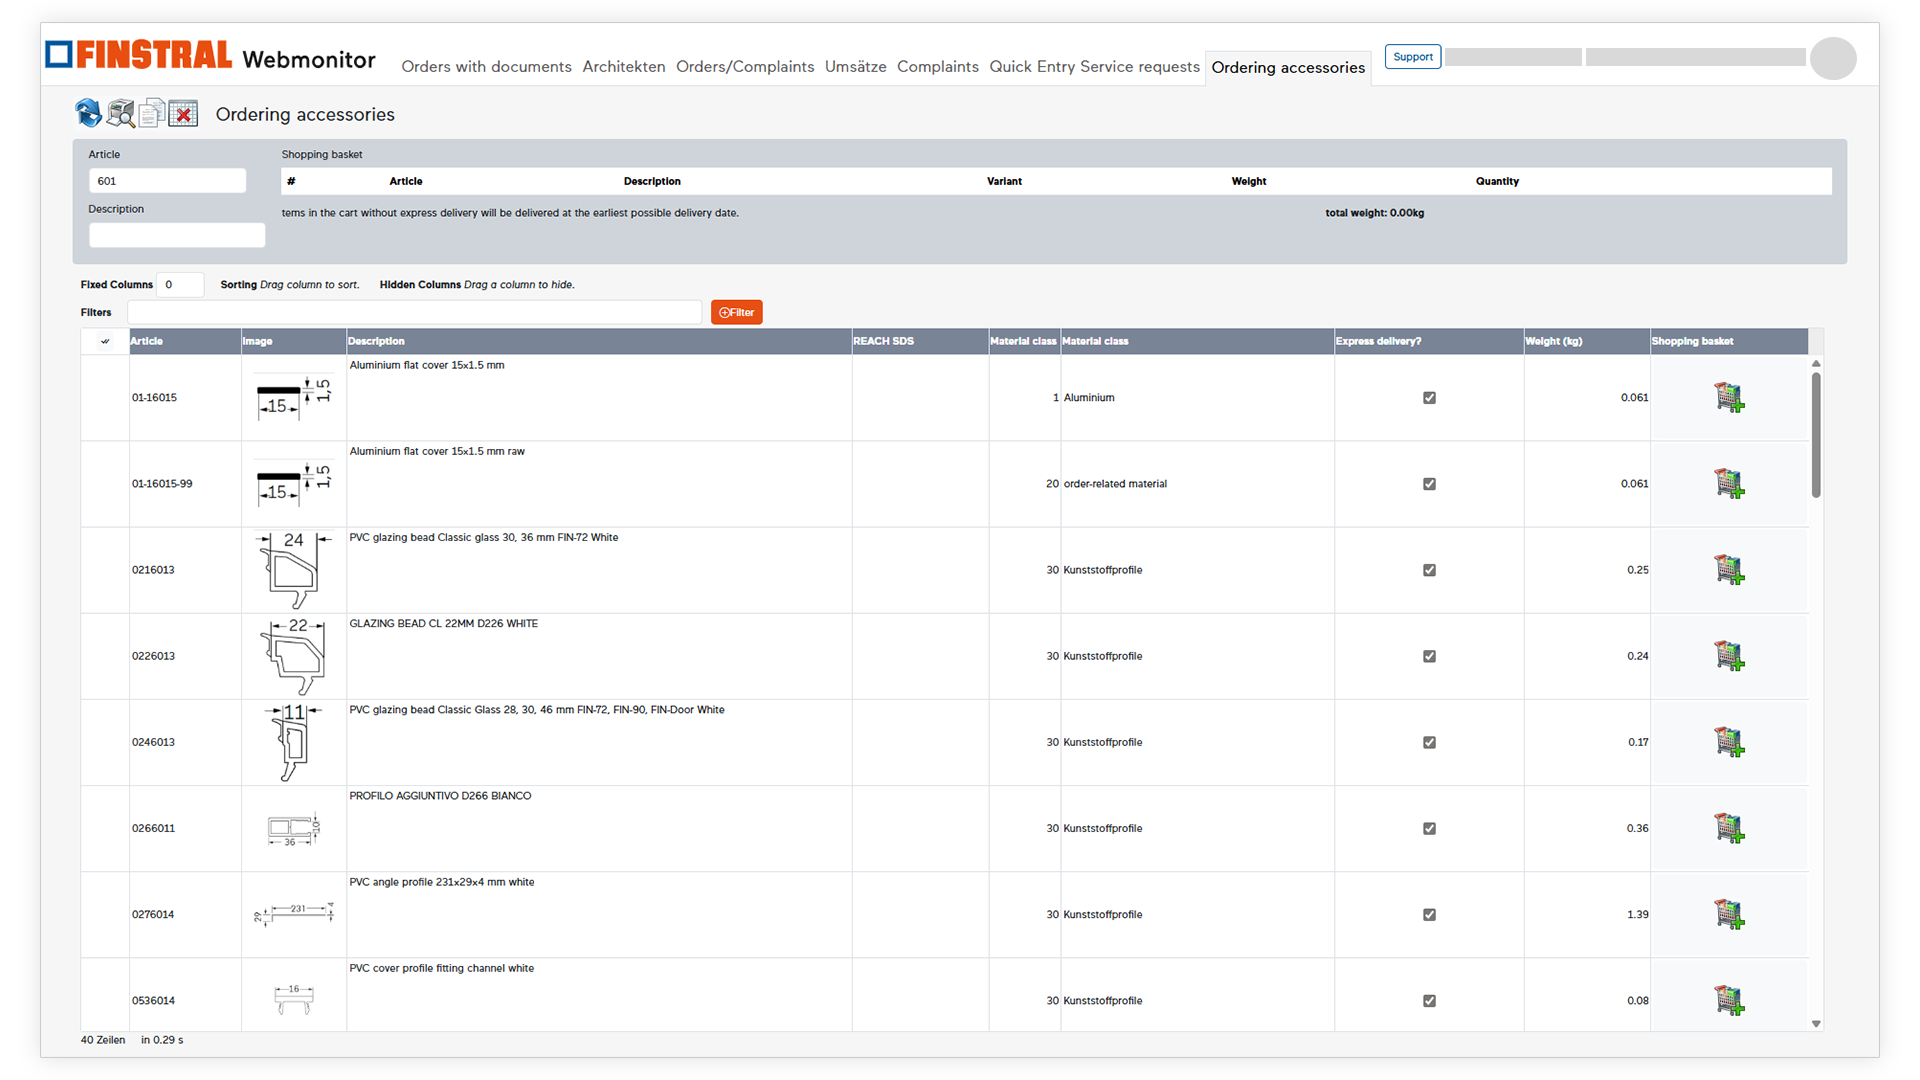Click the blue refresh arrows icon
Image resolution: width=1920 pixels, height=1080 pixels.
[88, 113]
